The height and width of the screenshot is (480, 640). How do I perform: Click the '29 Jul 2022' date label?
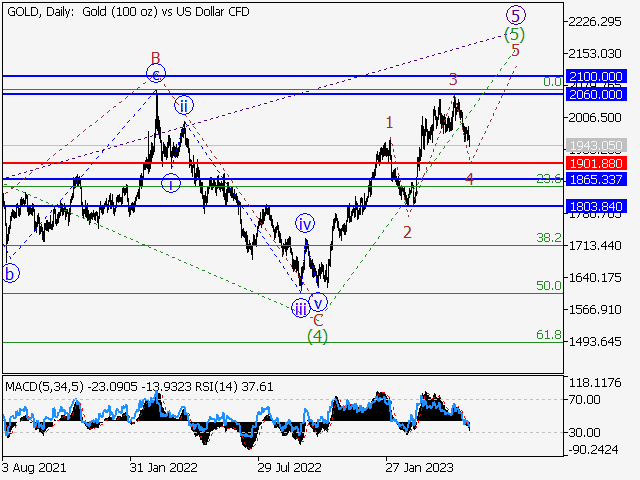pyautogui.click(x=289, y=467)
